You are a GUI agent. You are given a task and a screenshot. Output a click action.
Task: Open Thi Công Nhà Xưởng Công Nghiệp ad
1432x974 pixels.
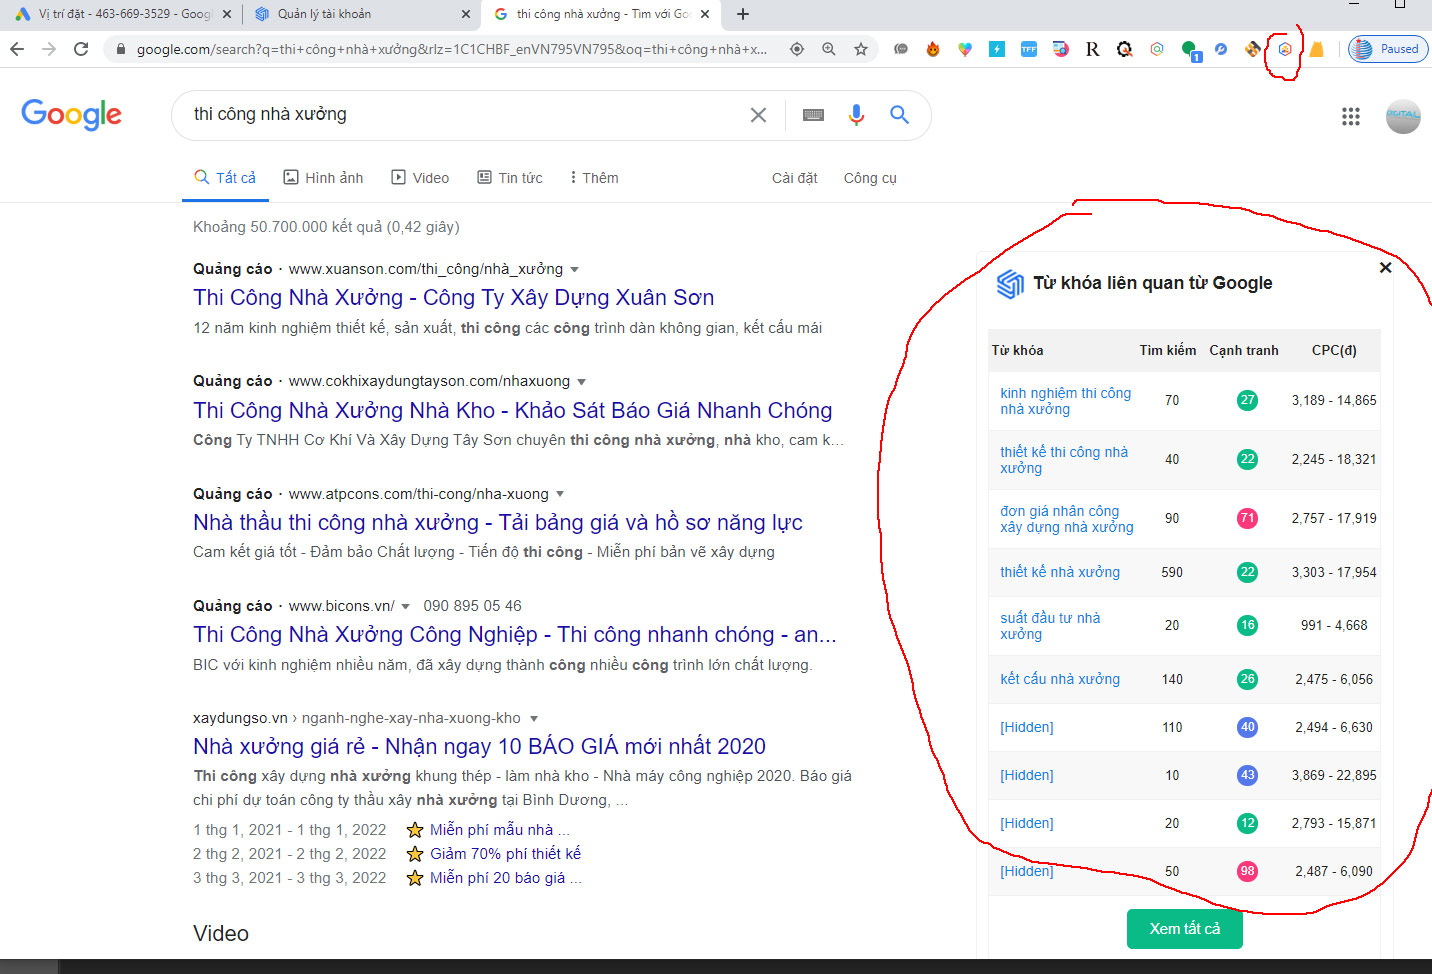click(515, 635)
